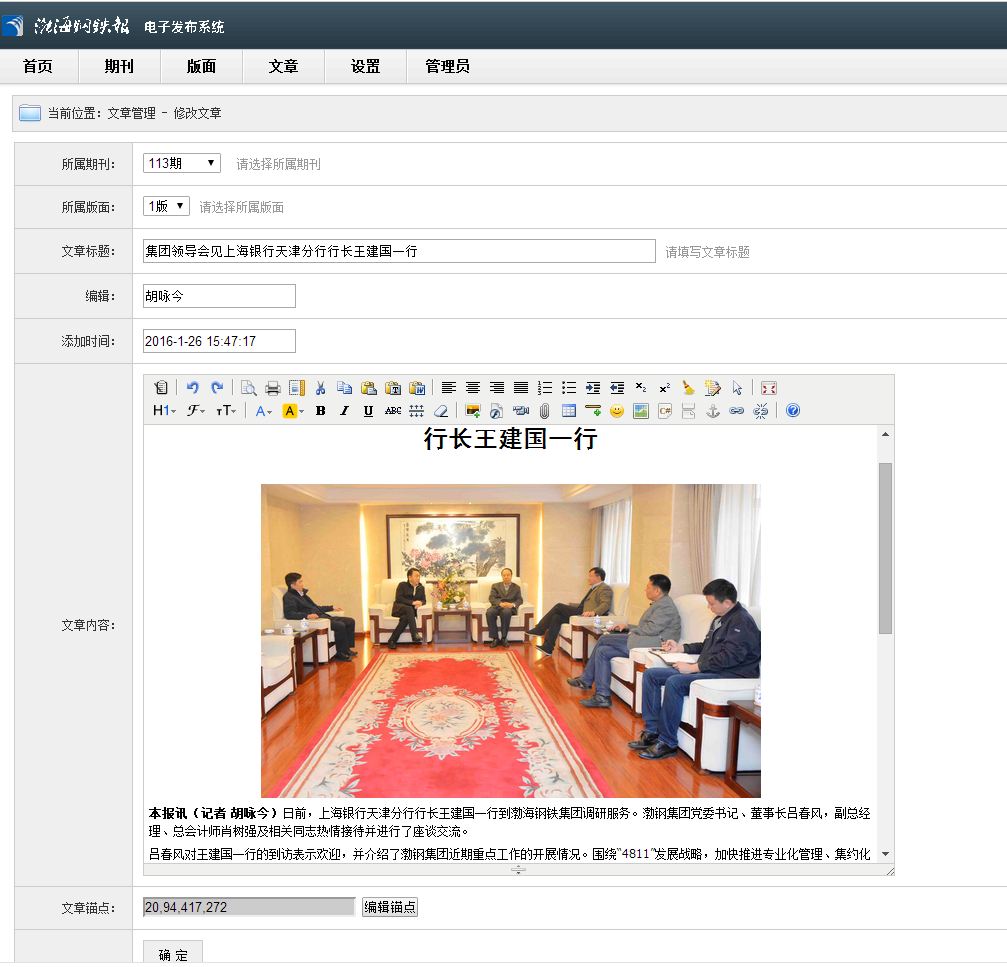Open the 期刊 menu
Screen dimensions: 1007x967
[119, 66]
